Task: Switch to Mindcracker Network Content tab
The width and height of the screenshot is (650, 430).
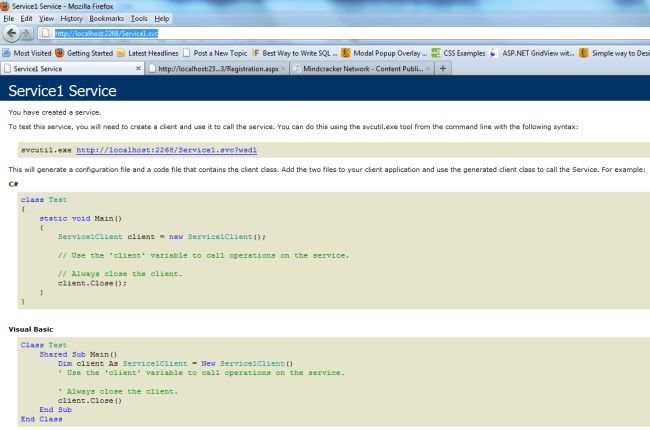Action: pos(361,69)
